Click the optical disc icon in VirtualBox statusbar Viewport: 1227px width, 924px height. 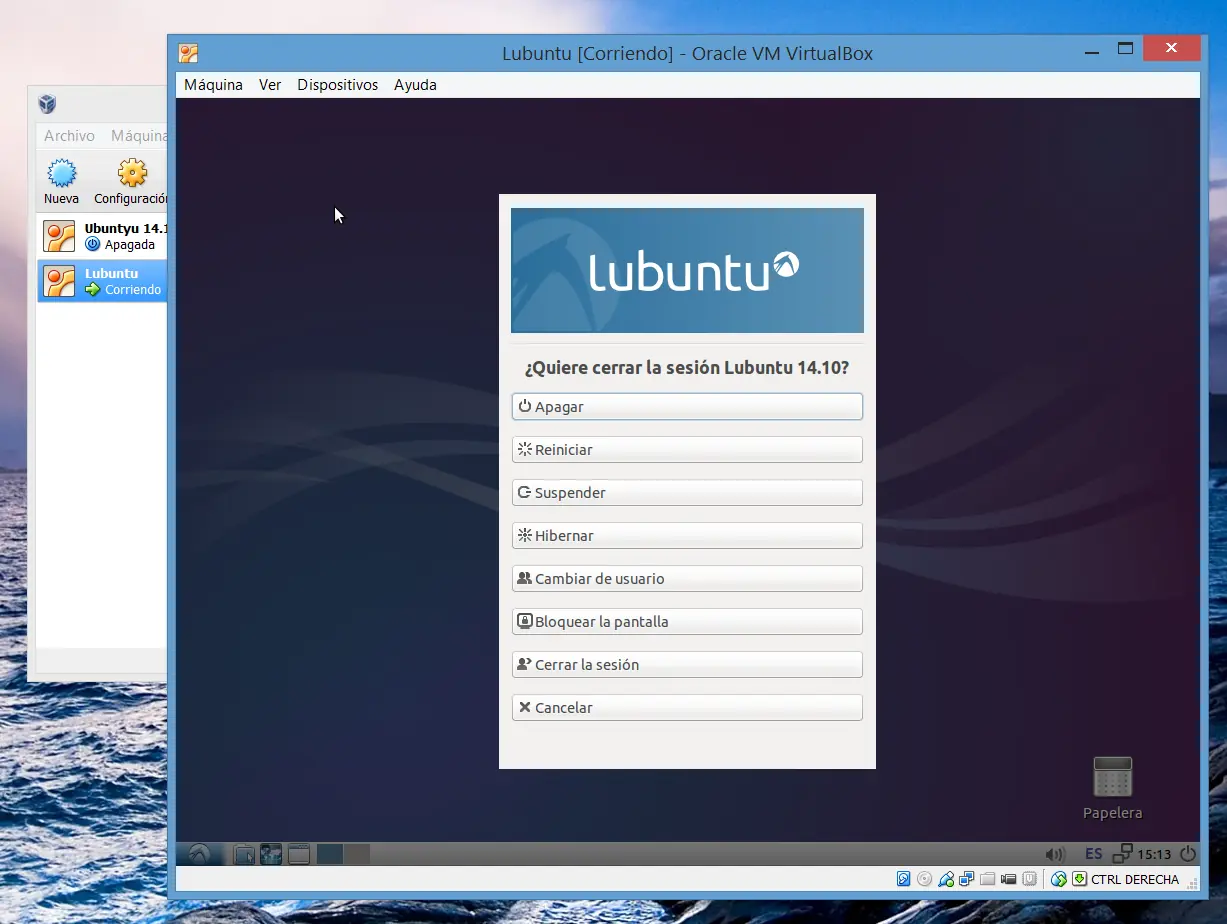click(x=924, y=878)
